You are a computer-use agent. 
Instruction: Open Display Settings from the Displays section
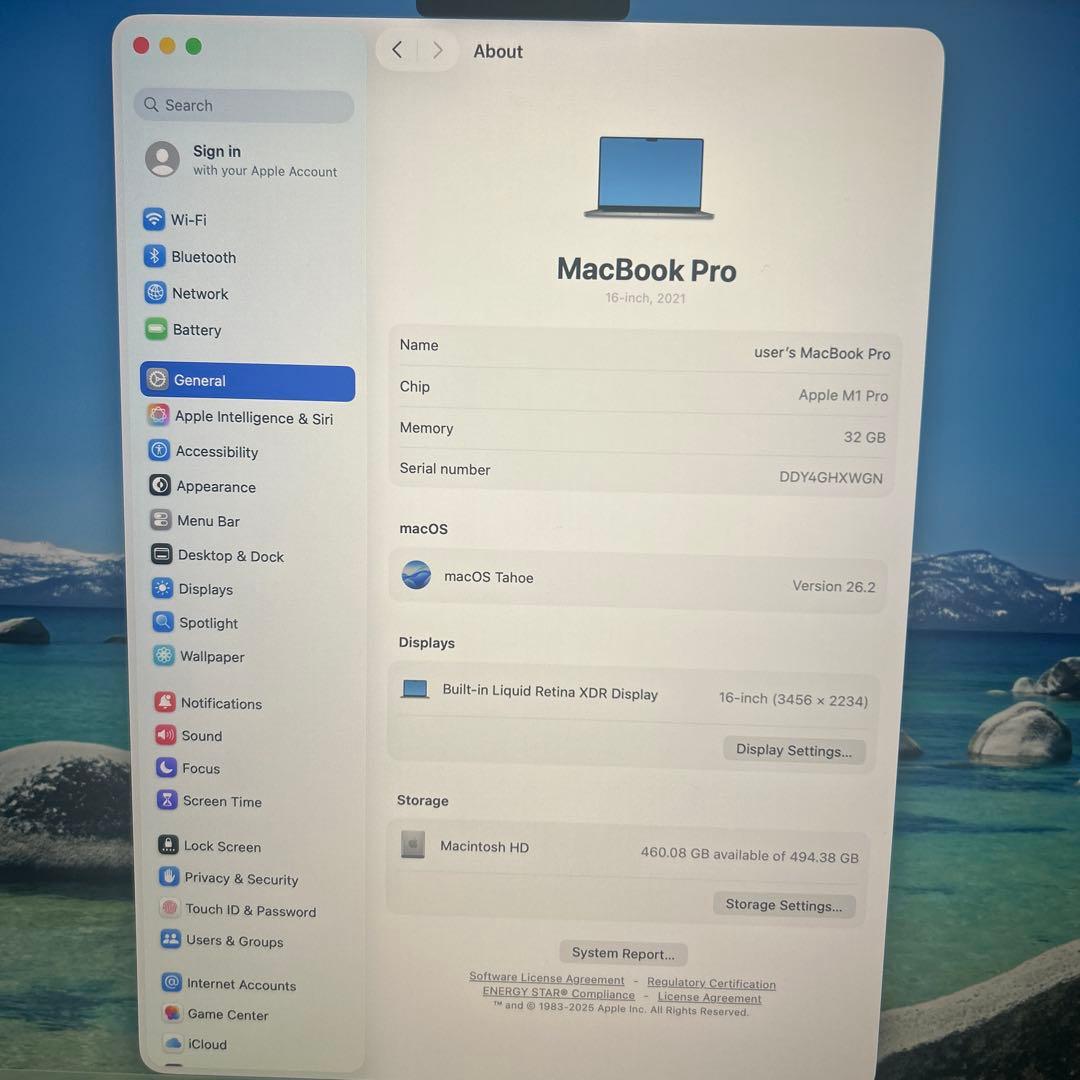click(x=794, y=750)
